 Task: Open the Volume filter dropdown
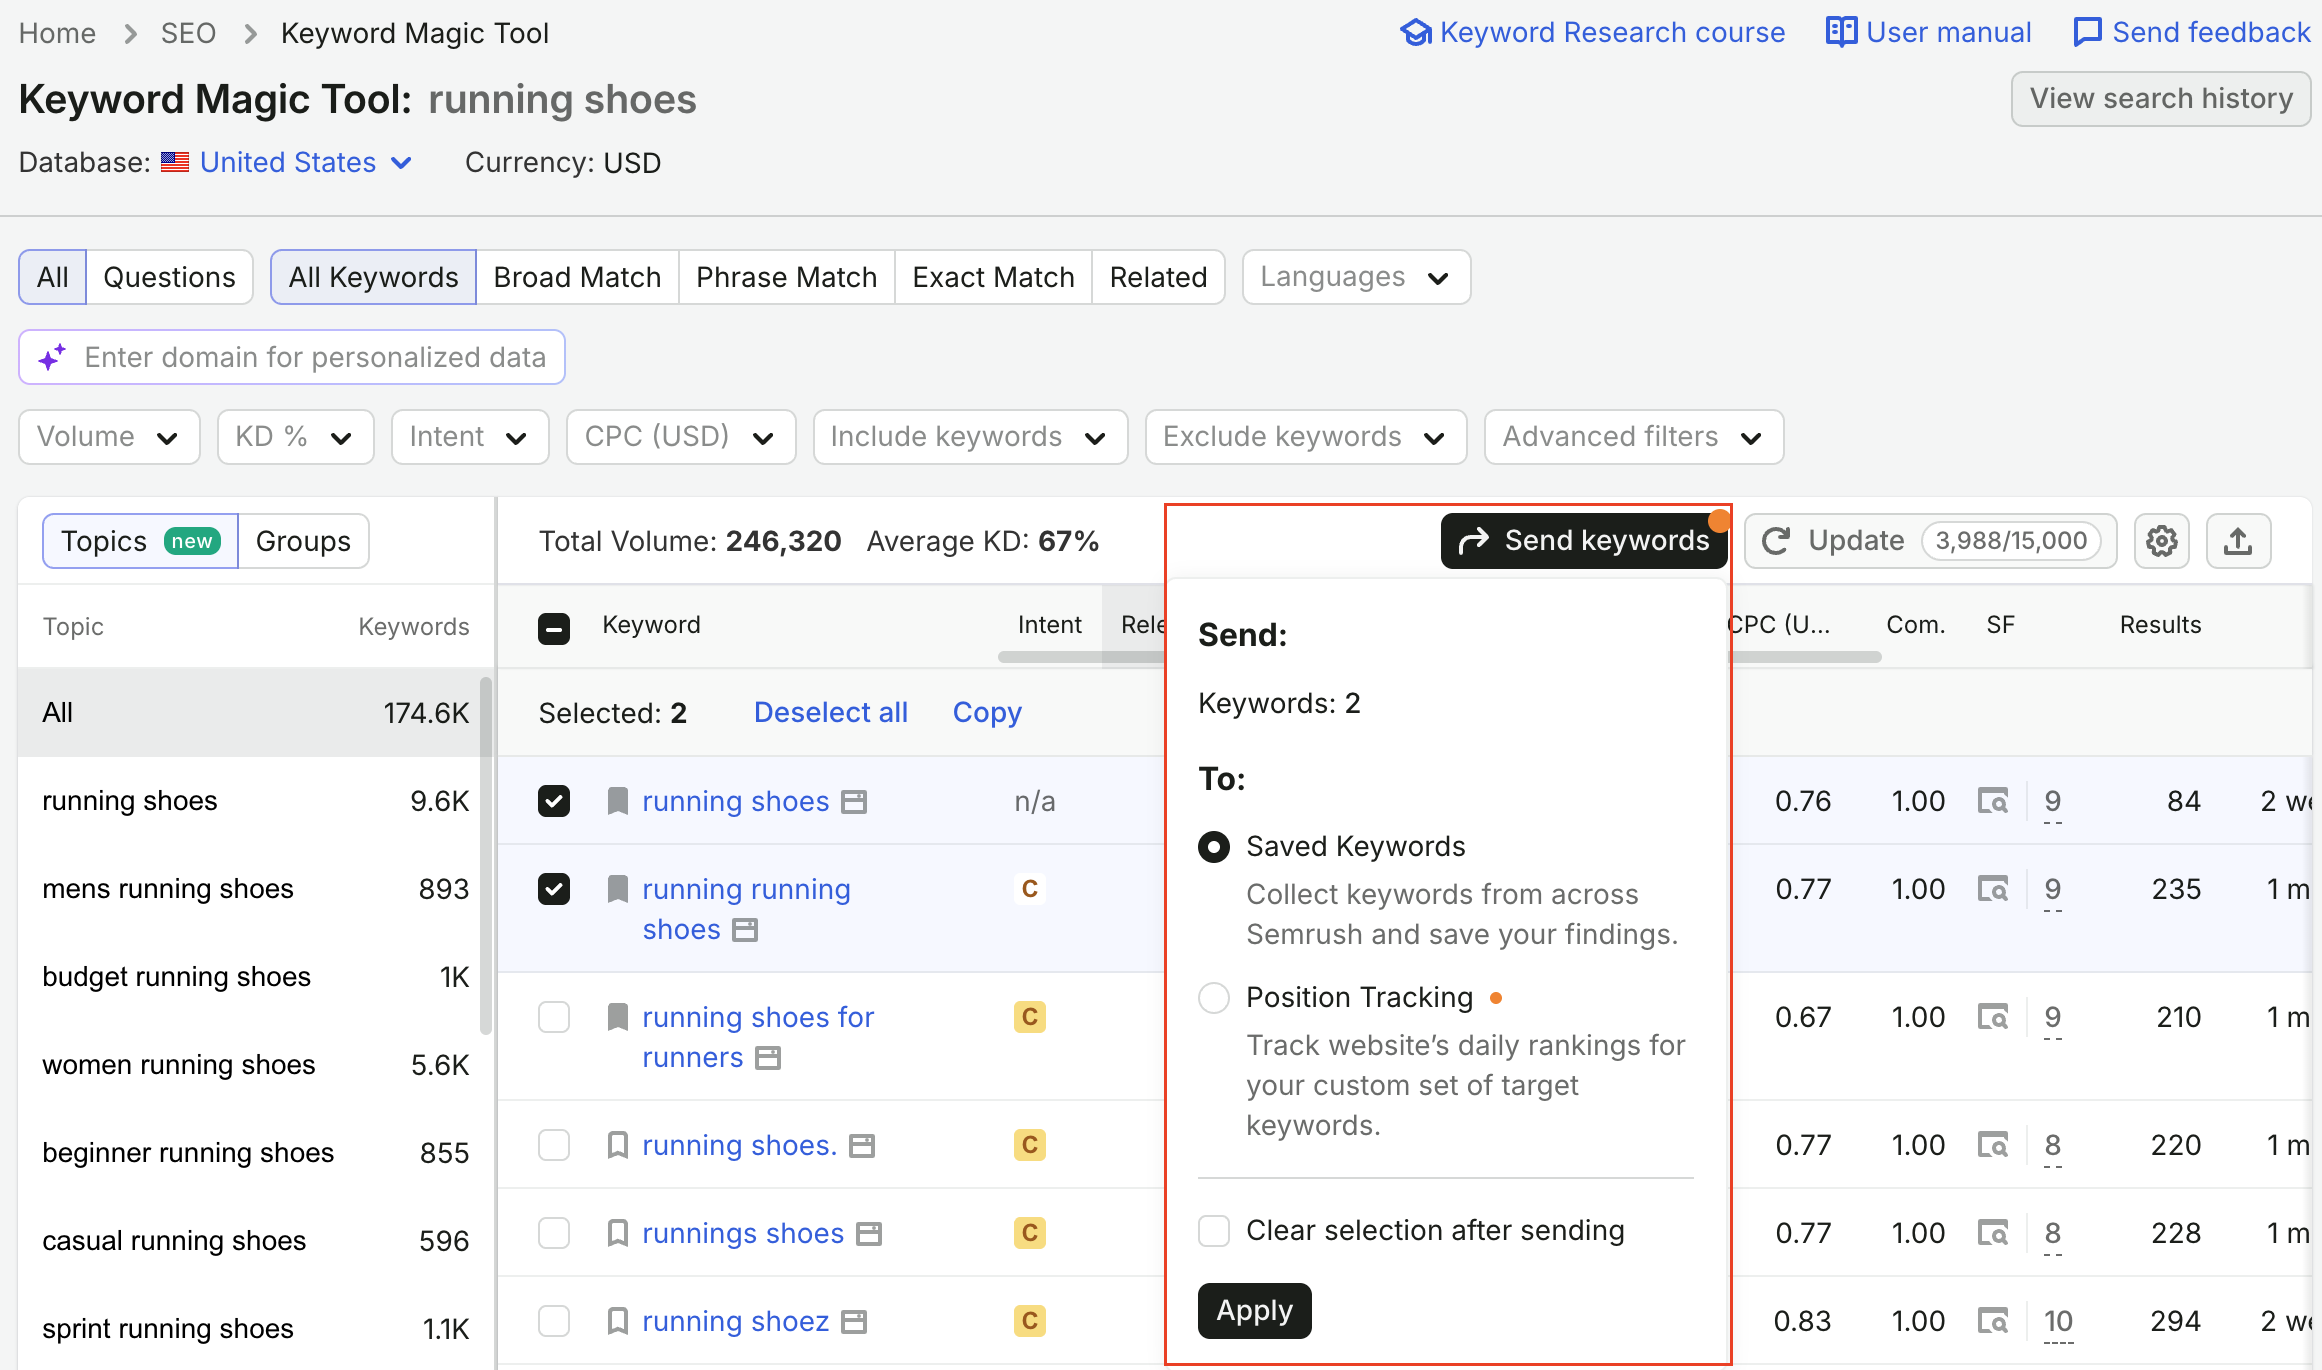click(x=109, y=437)
